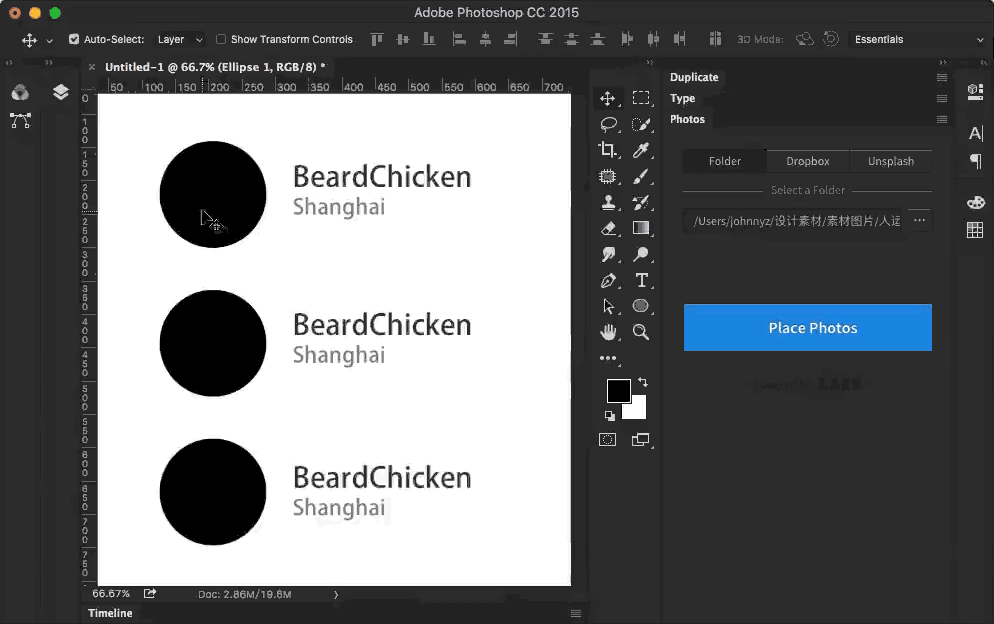This screenshot has height=624, width=994.
Task: Select the Lasso tool
Action: [607, 124]
